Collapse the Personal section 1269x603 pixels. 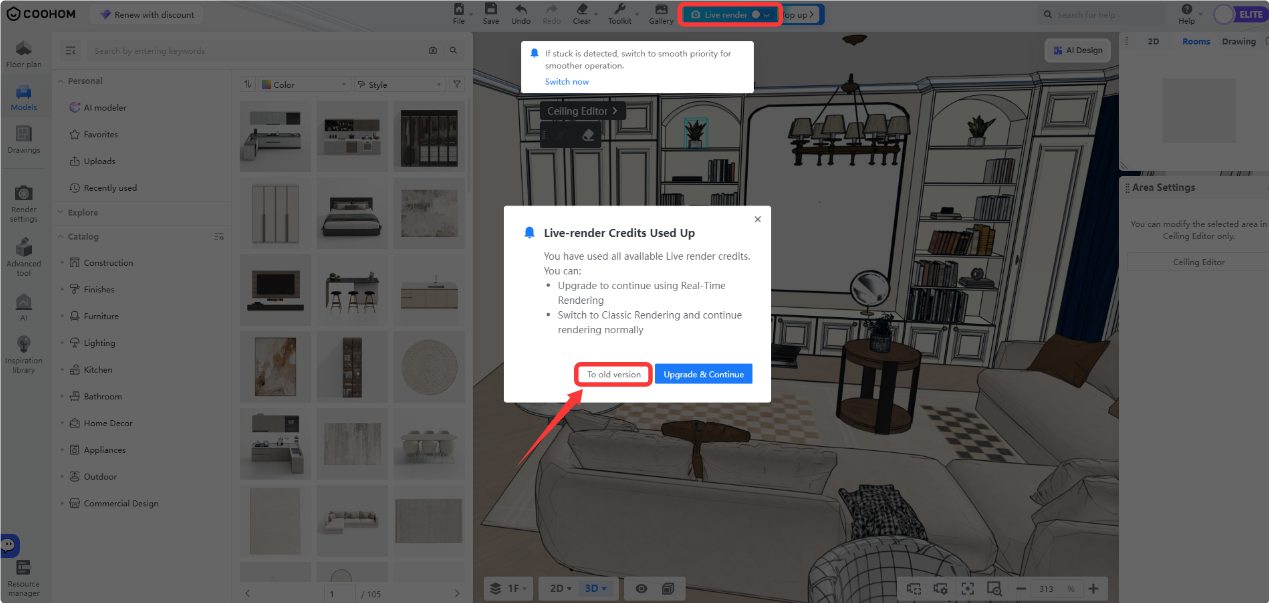point(61,81)
